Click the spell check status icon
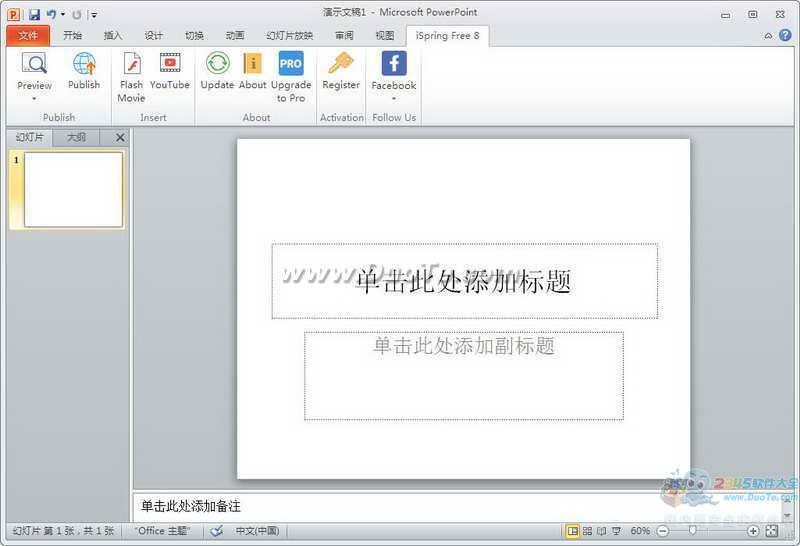The height and width of the screenshot is (546, 800). tap(217, 531)
